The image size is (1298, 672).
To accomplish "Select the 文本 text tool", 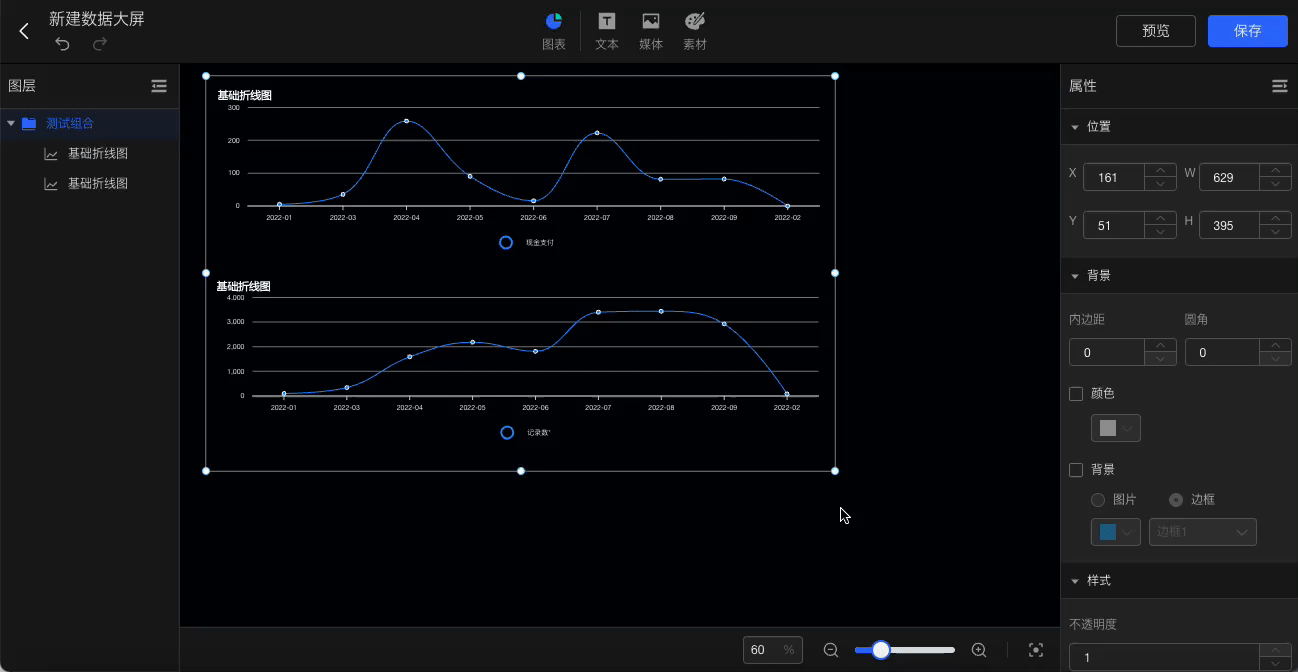I will tap(606, 31).
